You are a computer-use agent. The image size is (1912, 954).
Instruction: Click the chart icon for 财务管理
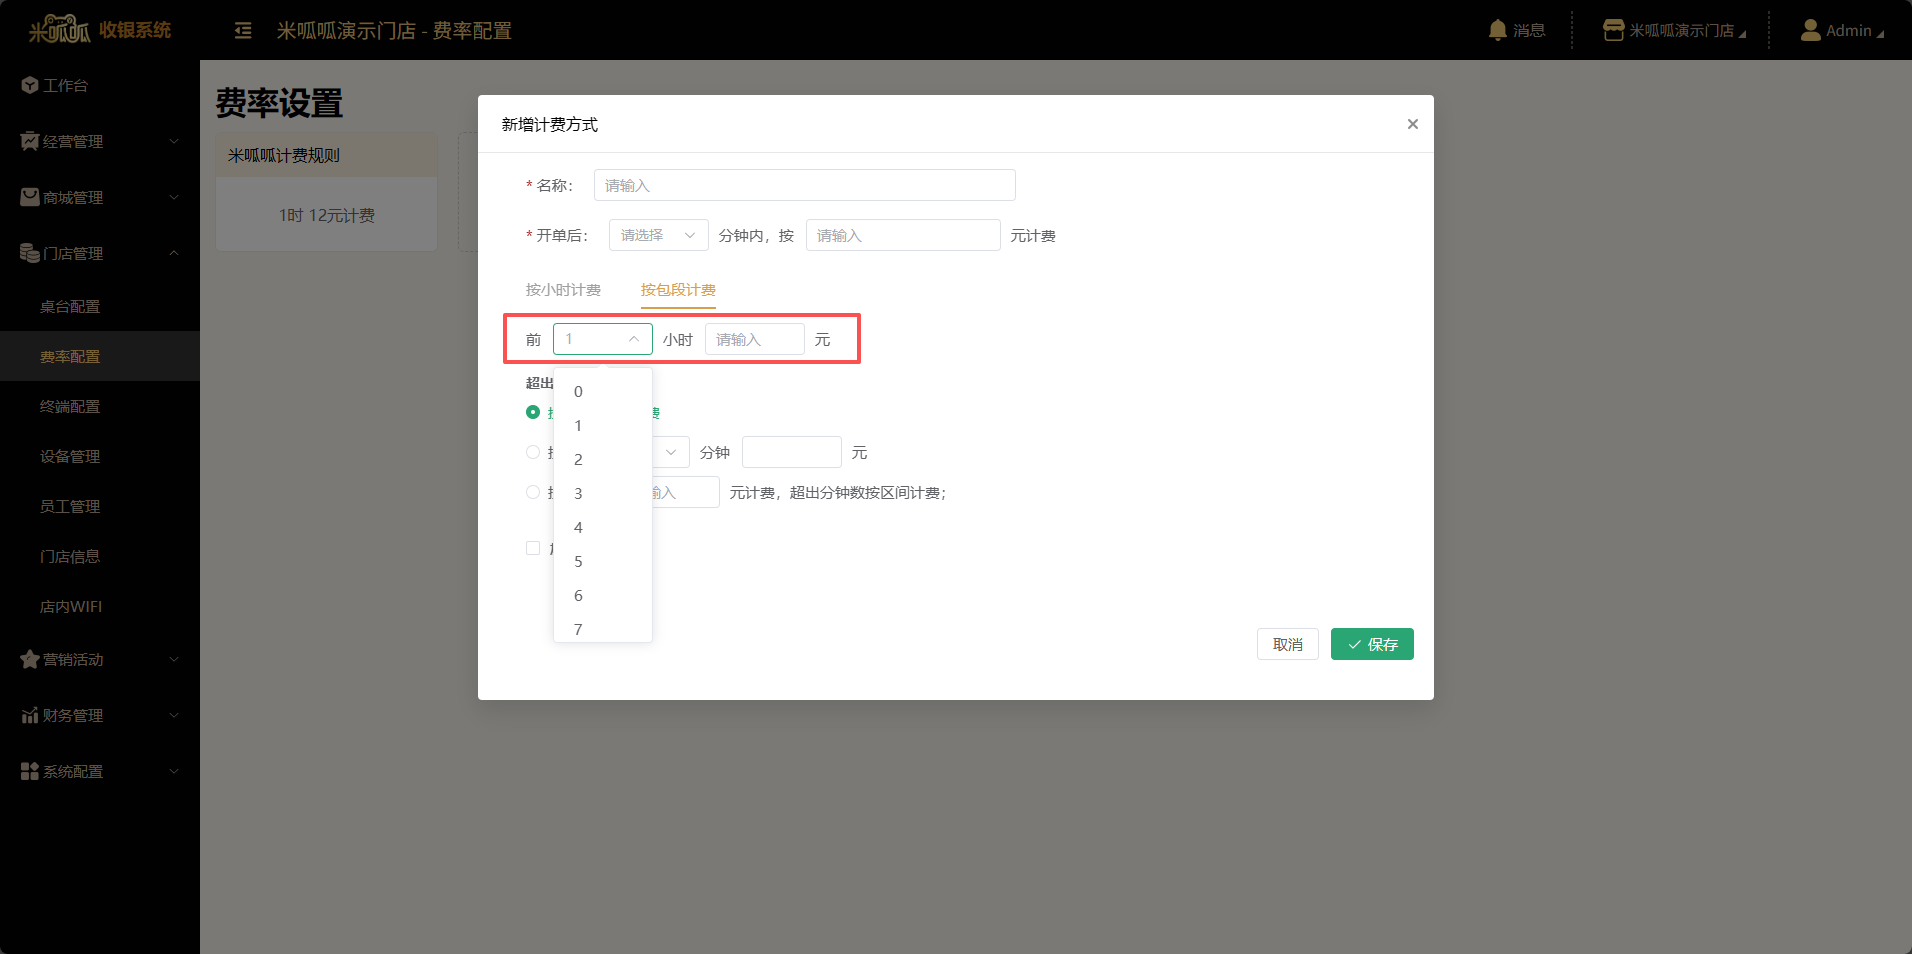[30, 715]
